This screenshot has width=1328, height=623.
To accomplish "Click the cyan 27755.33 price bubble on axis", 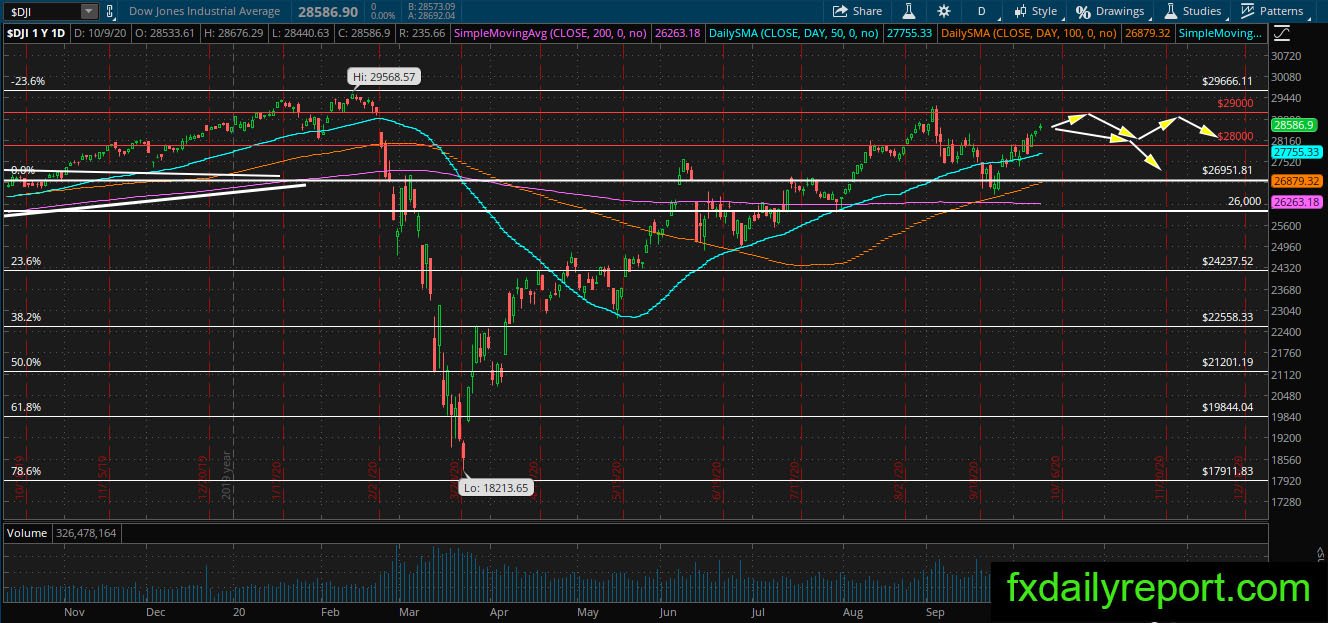I will point(1294,152).
